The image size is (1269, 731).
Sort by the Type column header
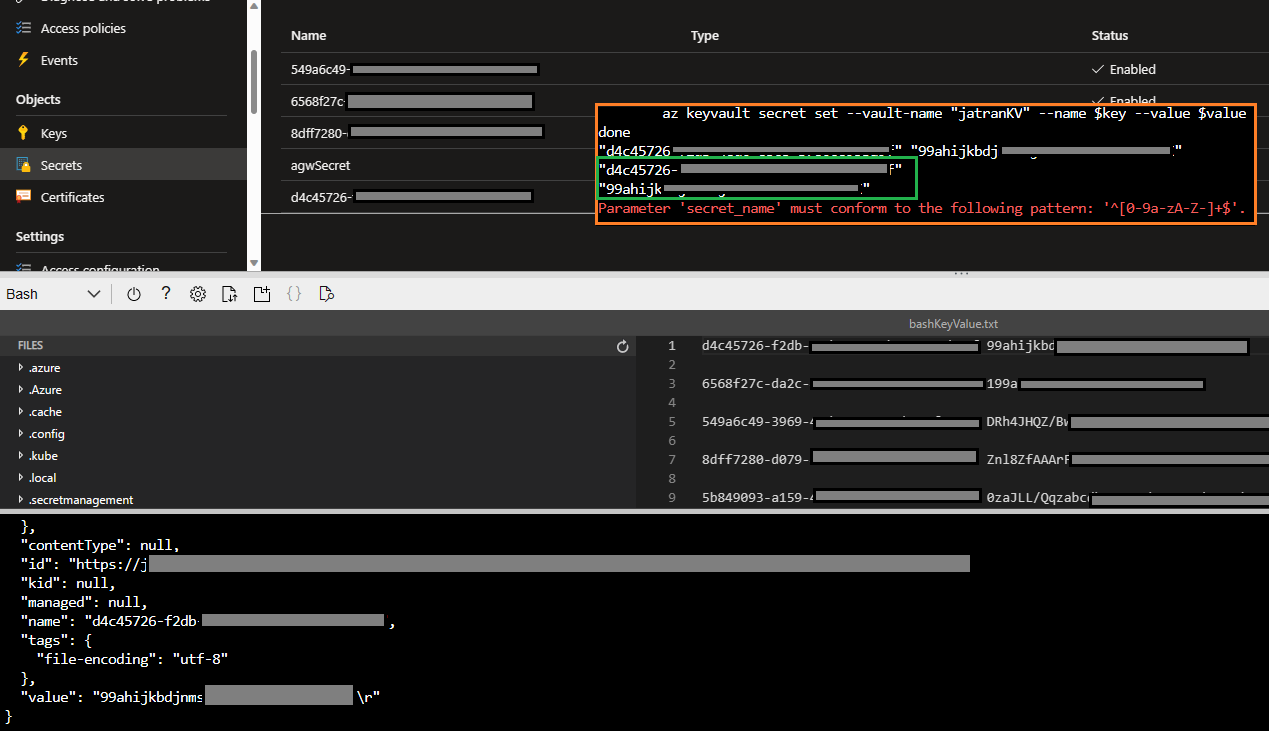pyautogui.click(x=705, y=36)
